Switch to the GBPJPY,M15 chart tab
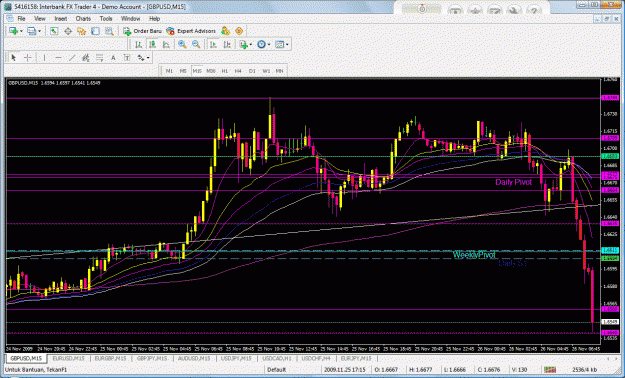This screenshot has height=378, width=625. pyautogui.click(x=152, y=358)
